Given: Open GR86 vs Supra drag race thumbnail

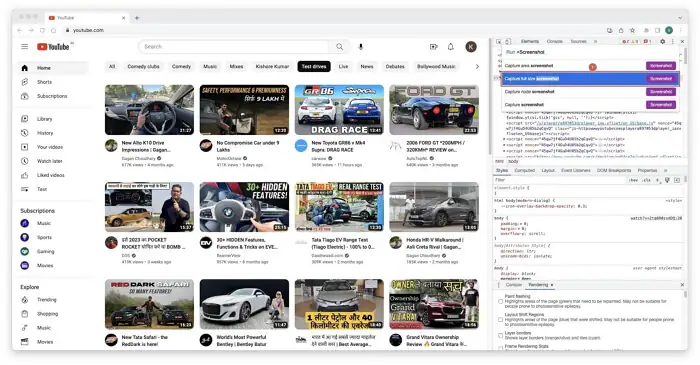Looking at the screenshot, I should 339,110.
